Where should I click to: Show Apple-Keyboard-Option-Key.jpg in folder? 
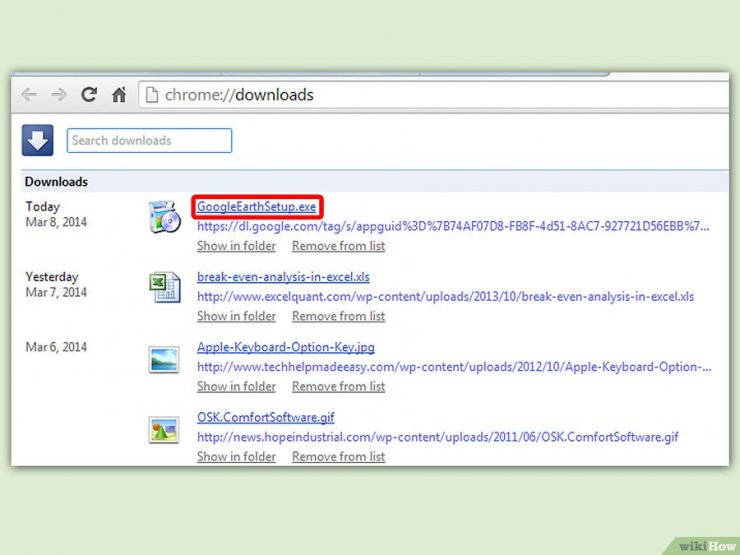point(236,387)
